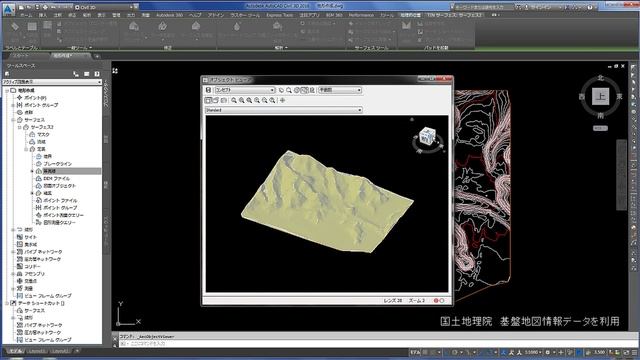Open the view direction dropdown in Object Viewer

340,90
